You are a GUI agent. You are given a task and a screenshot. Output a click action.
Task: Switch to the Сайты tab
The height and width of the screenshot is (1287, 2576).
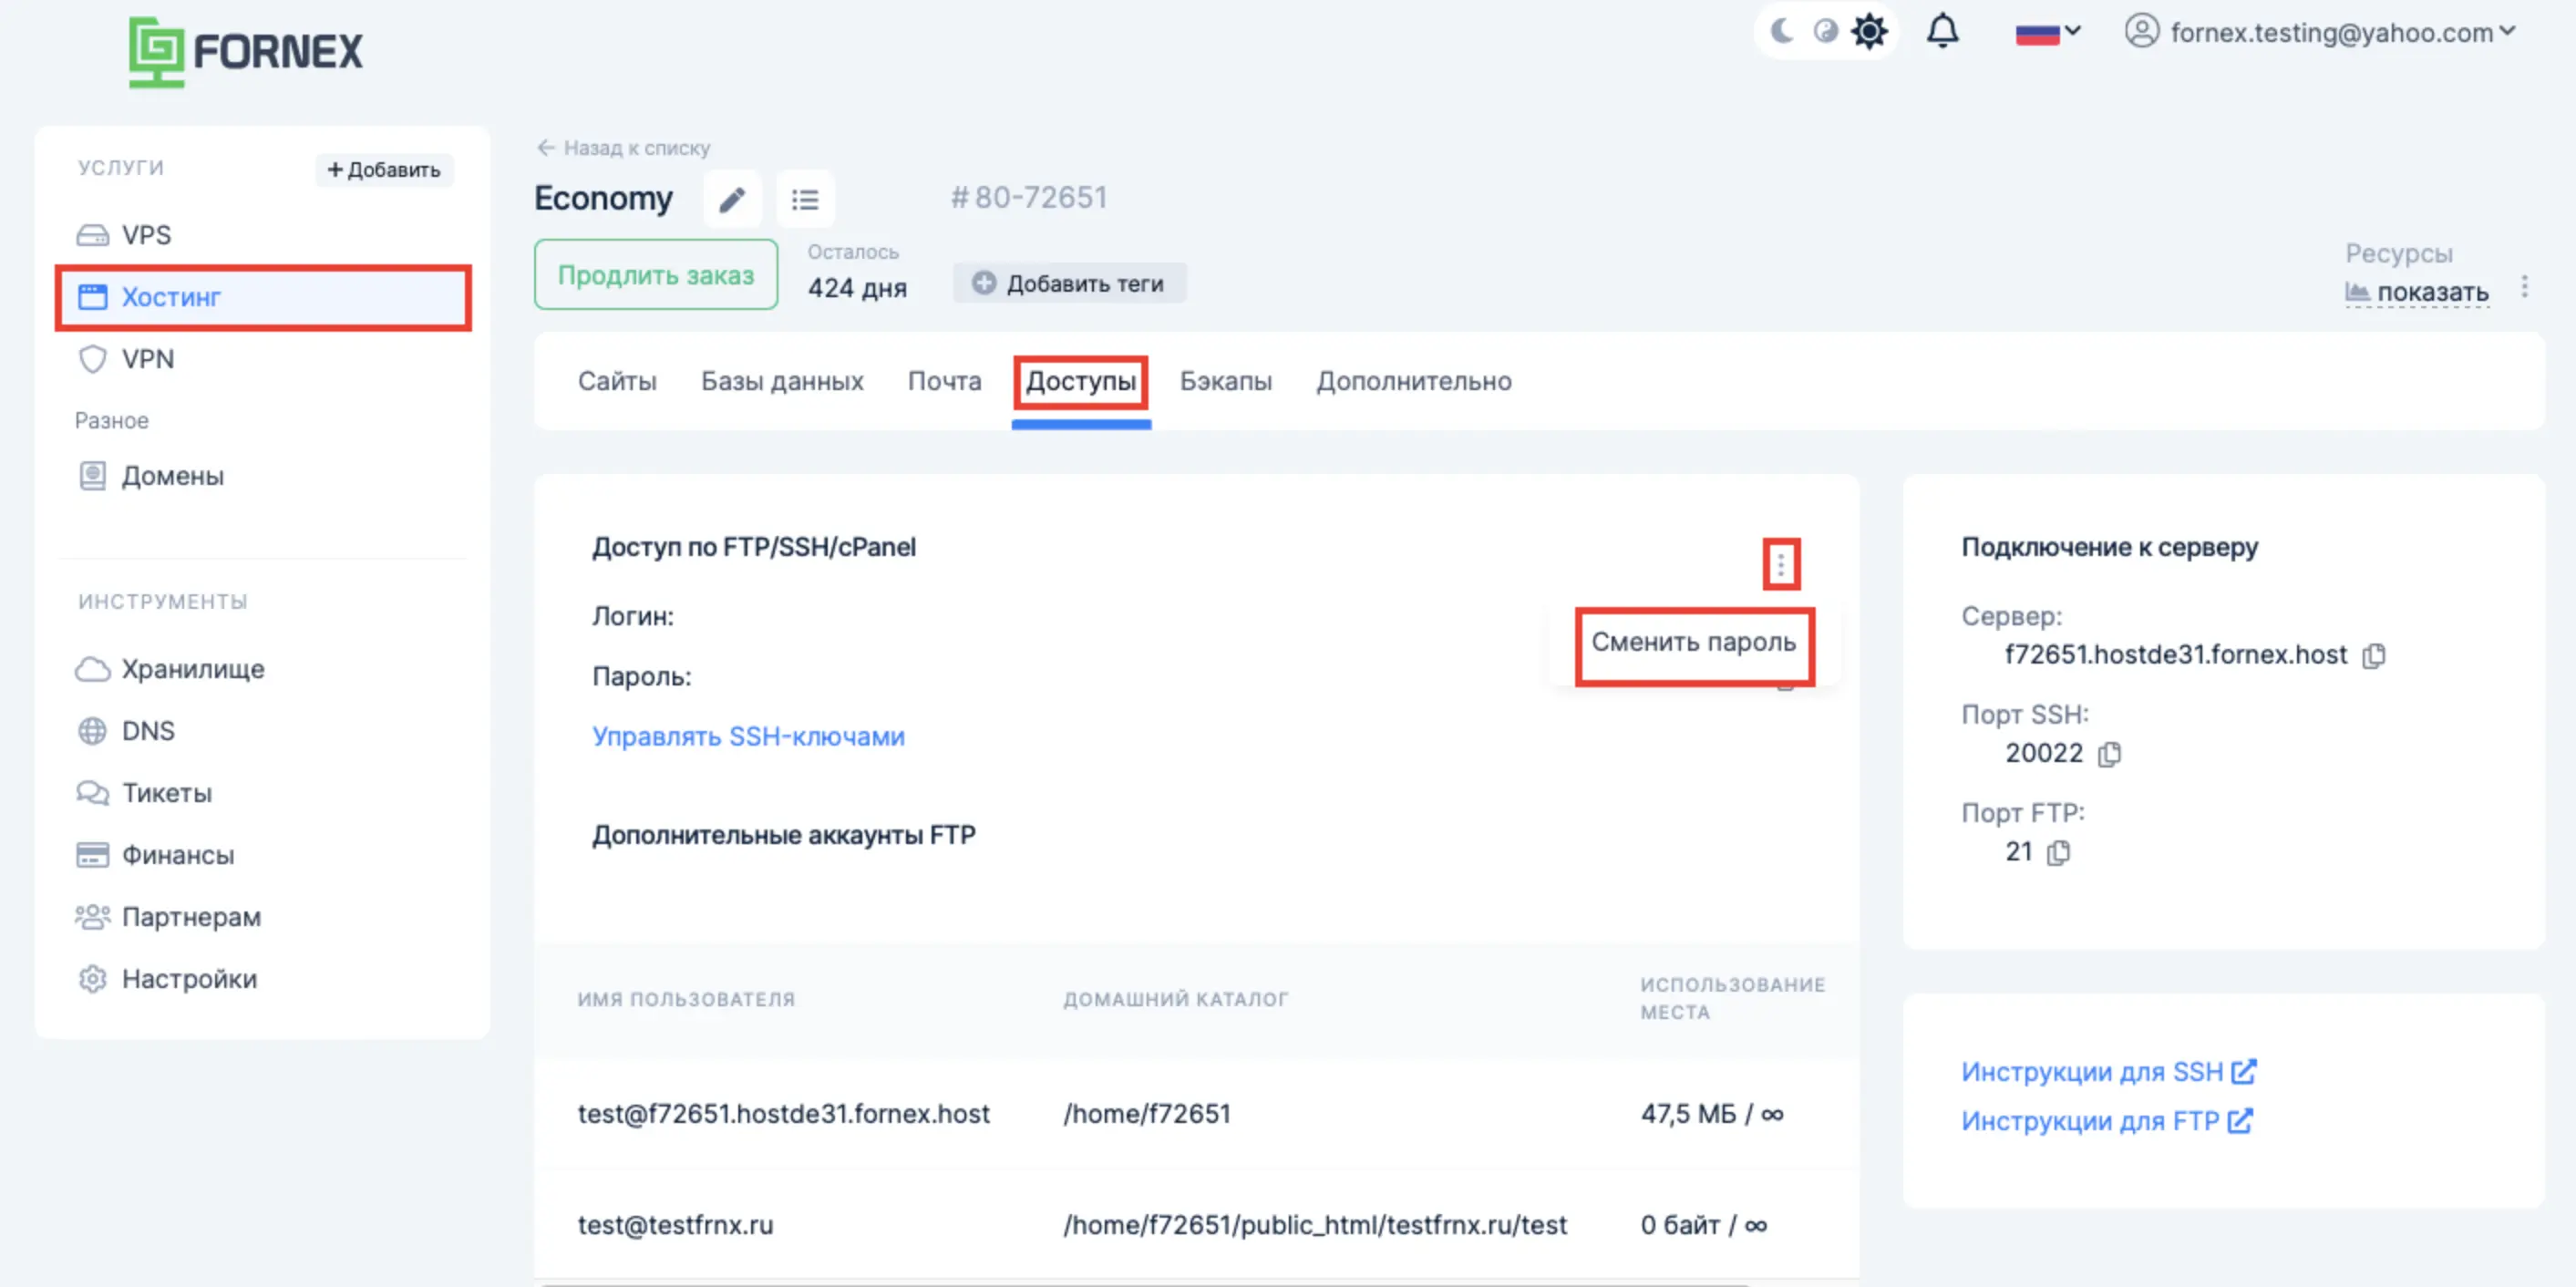click(x=617, y=381)
